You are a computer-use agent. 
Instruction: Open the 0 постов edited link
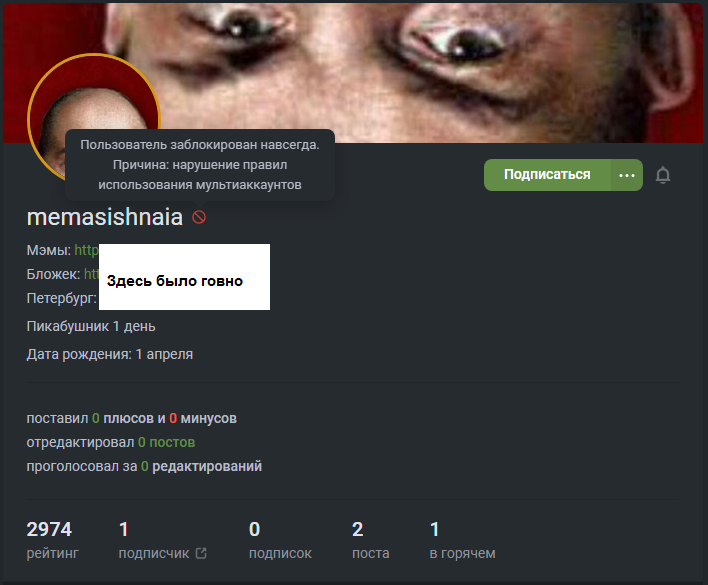[167, 442]
